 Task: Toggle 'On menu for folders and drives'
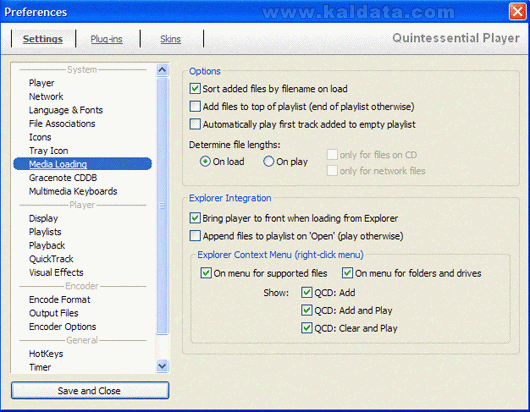347,273
